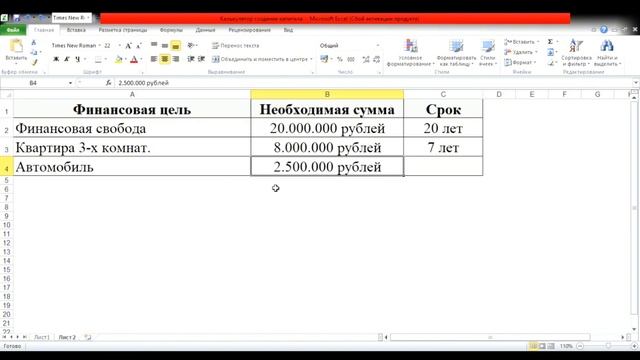
Task: Switch to Рецензирование ribbon tab
Action: click(250, 30)
